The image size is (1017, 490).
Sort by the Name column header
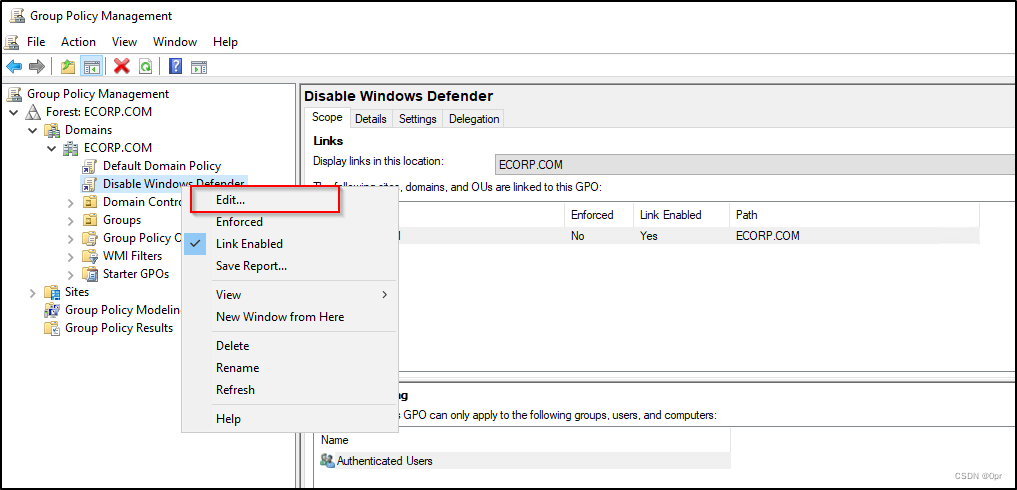522,440
